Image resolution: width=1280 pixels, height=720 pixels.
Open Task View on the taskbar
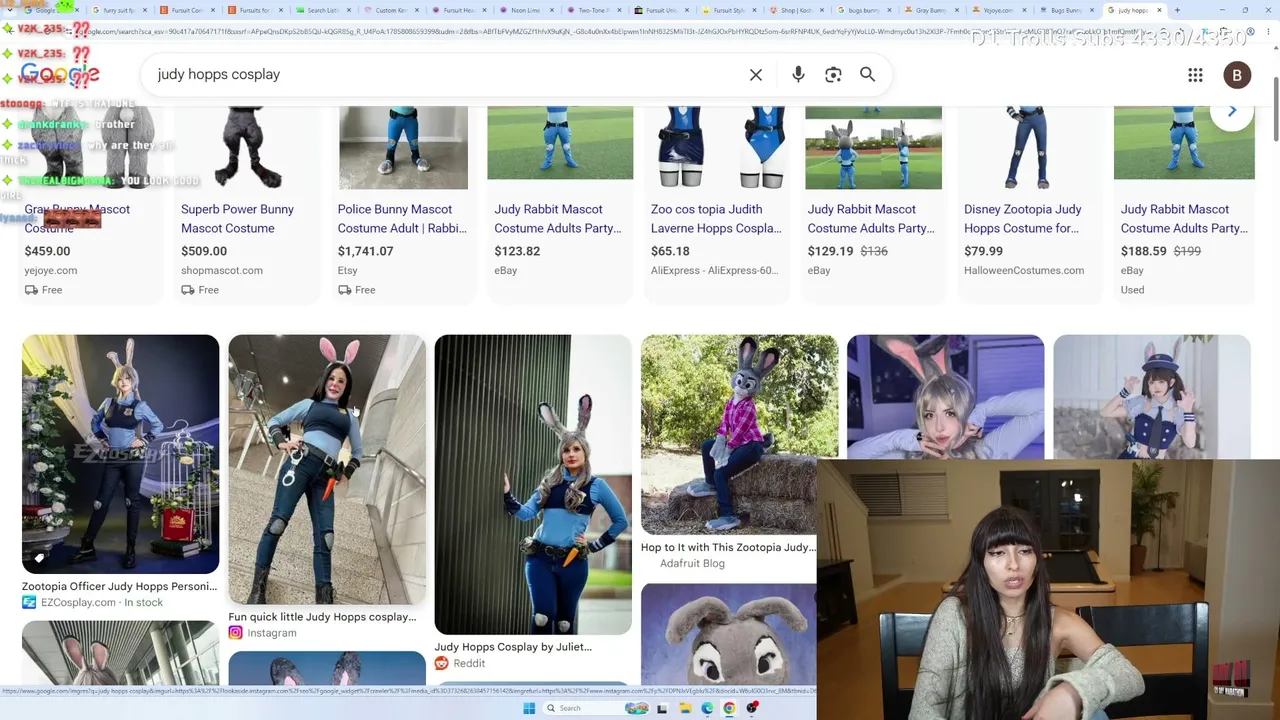pyautogui.click(x=662, y=708)
